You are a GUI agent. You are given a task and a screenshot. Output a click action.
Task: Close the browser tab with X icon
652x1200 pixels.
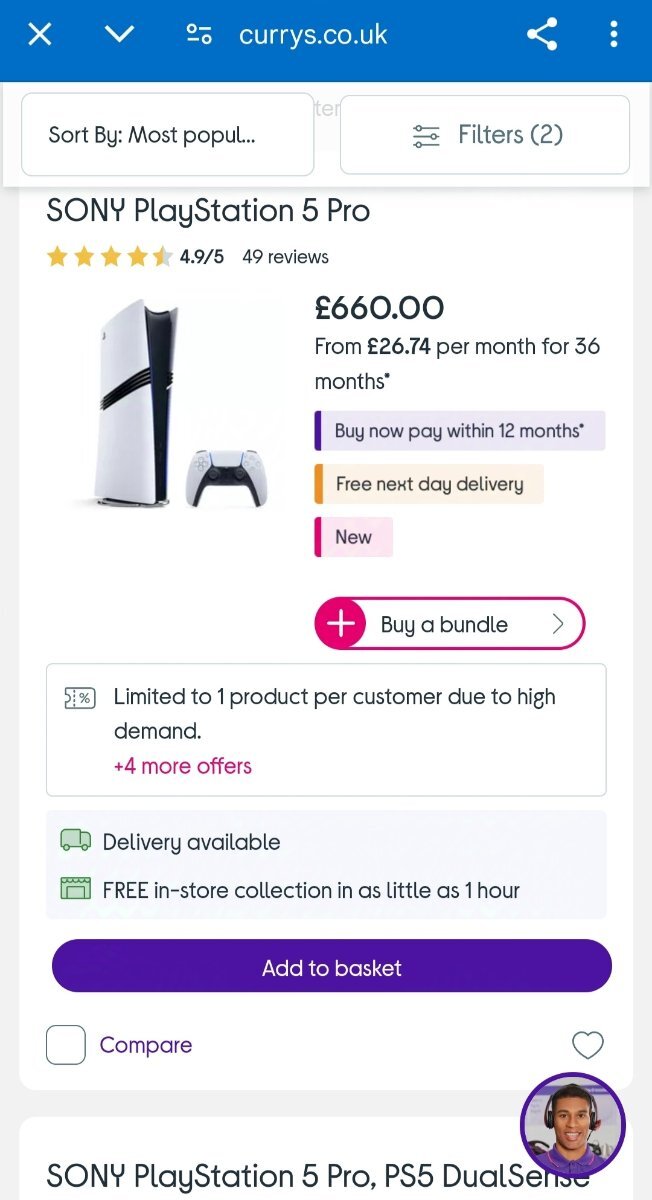pos(39,35)
